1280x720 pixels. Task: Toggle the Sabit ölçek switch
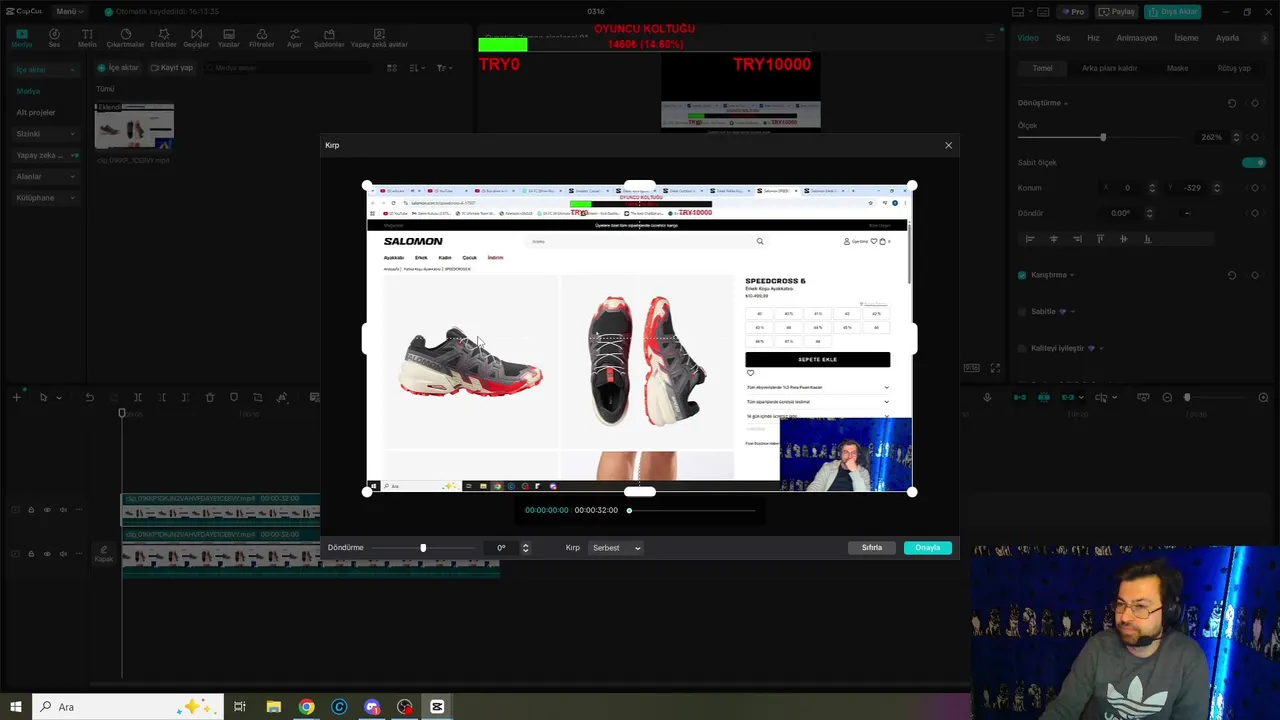click(1253, 162)
